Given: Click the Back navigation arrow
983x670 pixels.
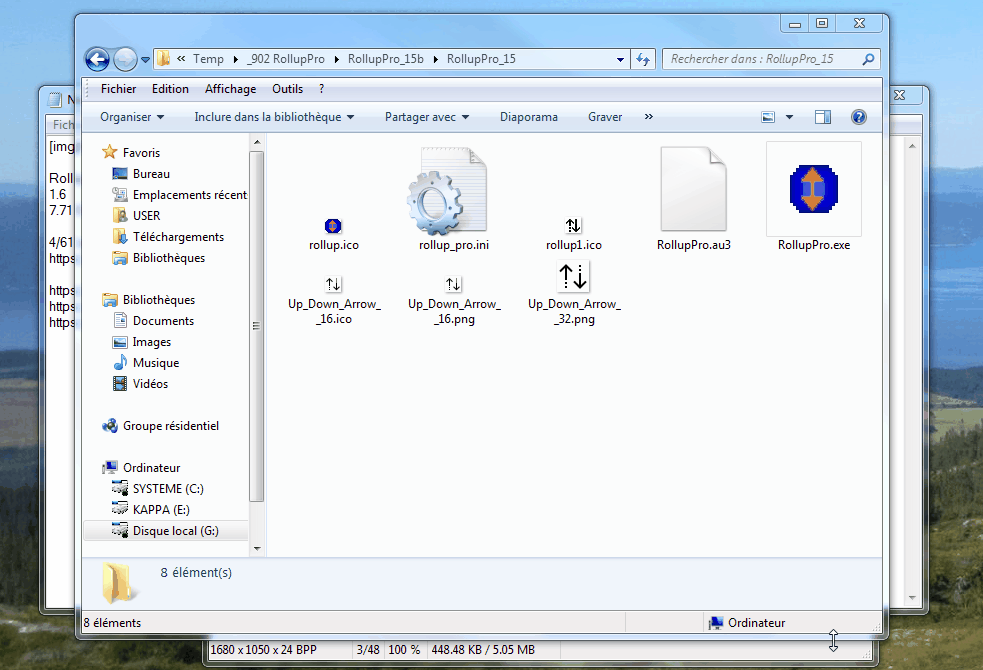Looking at the screenshot, I should coord(97,59).
